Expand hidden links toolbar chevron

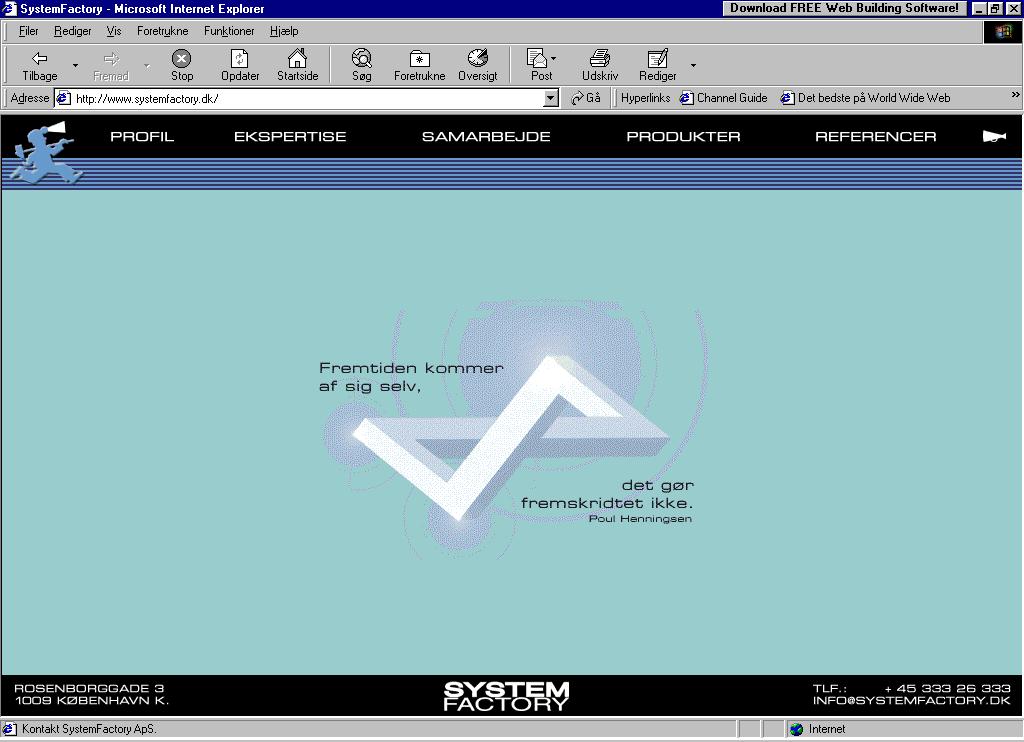pyautogui.click(x=1015, y=96)
